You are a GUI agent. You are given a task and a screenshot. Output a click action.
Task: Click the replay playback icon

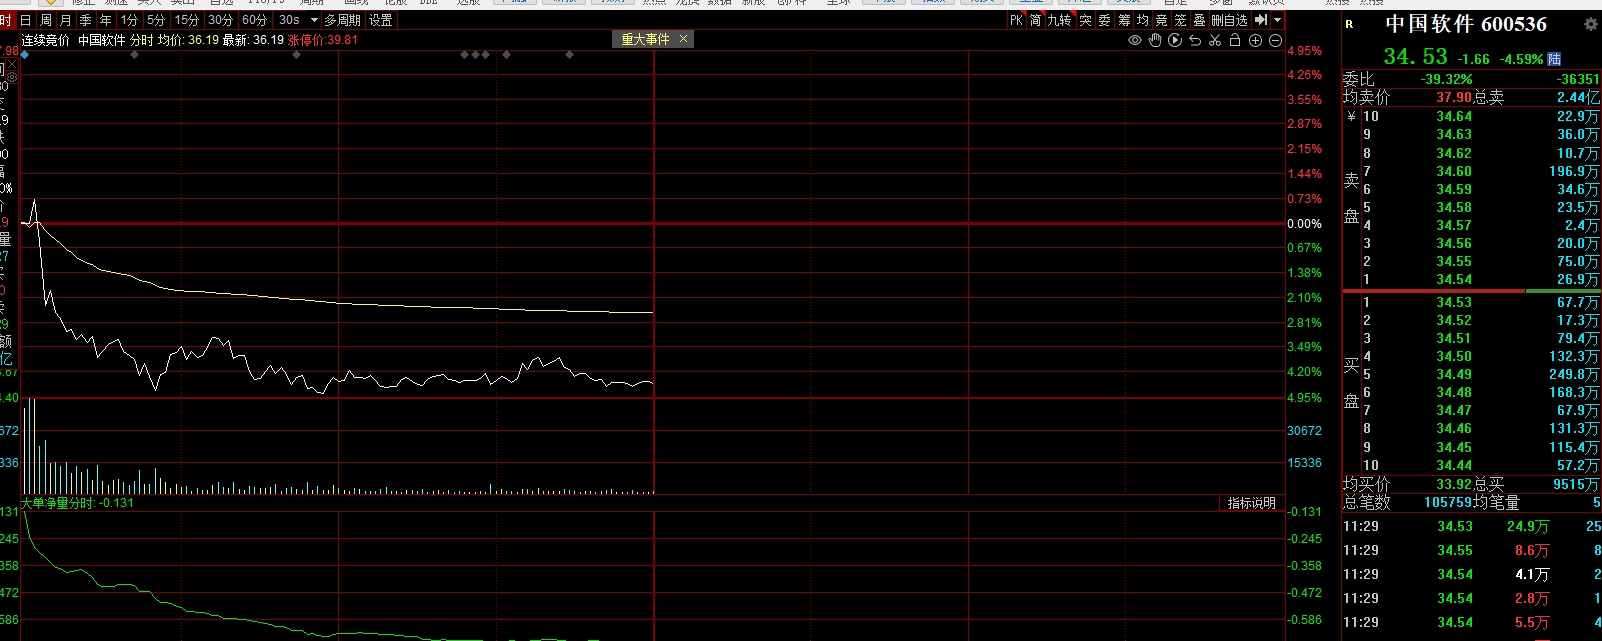click(1175, 40)
